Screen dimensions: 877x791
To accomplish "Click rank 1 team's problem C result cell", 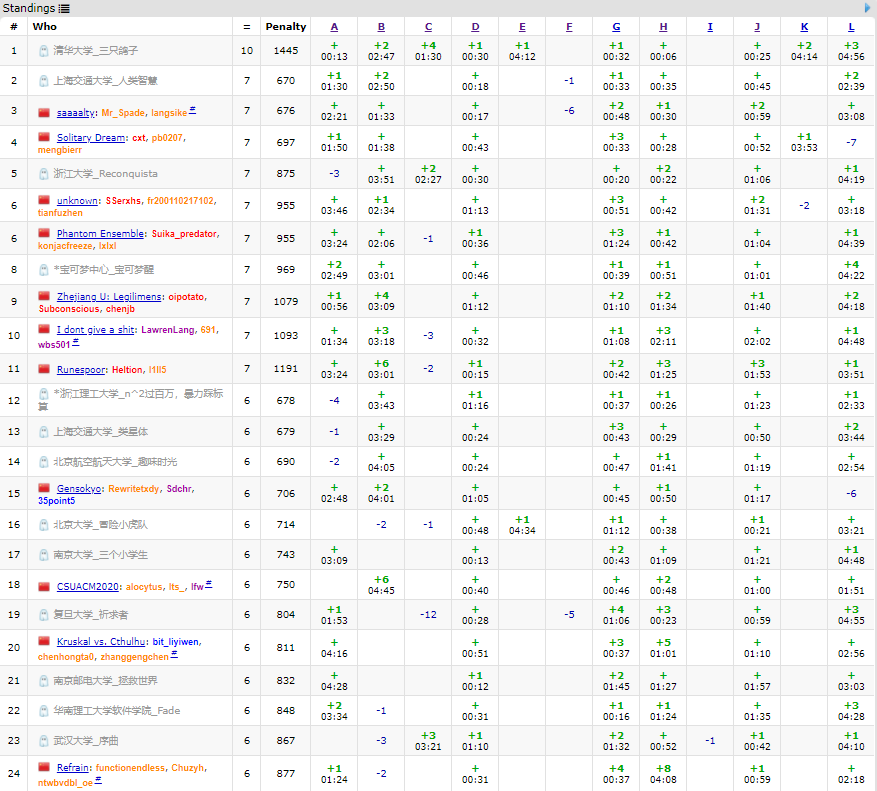I will coord(428,51).
